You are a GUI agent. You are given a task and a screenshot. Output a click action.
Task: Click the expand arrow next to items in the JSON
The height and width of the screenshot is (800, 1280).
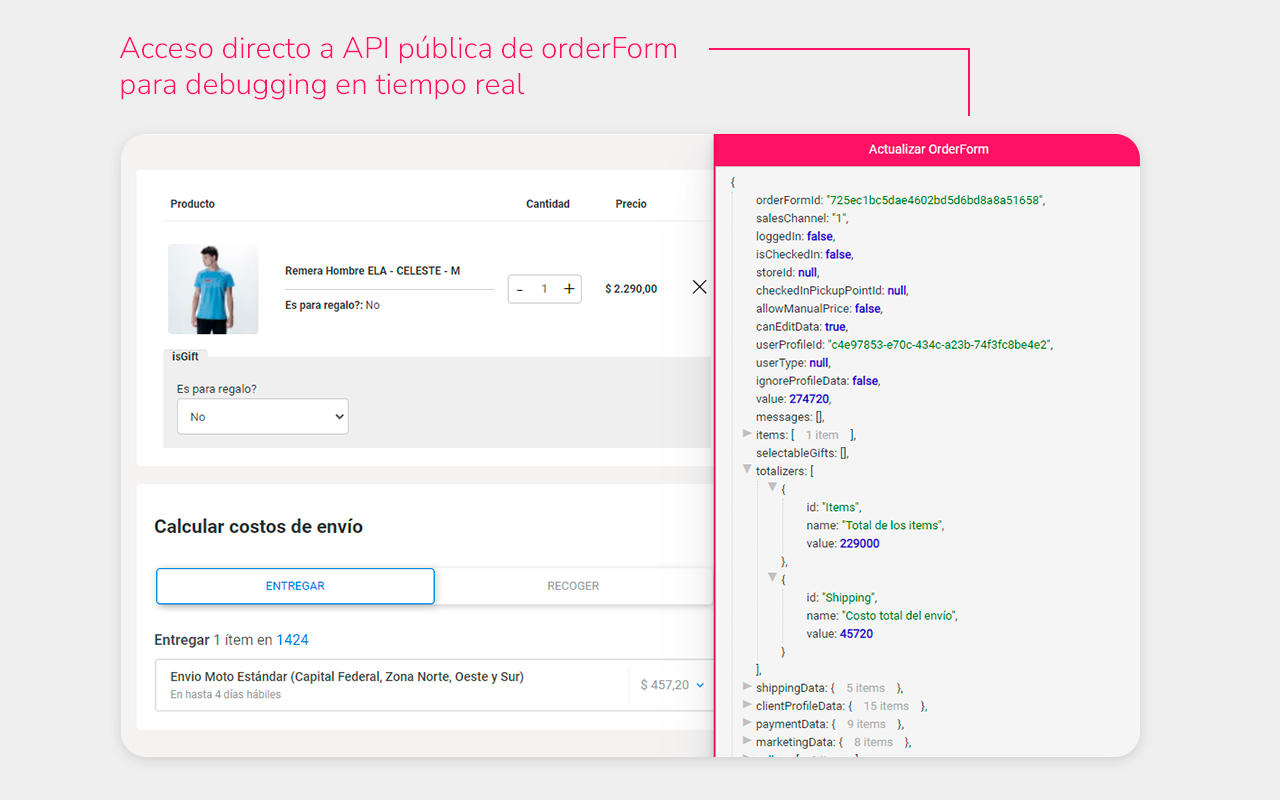pyautogui.click(x=747, y=434)
